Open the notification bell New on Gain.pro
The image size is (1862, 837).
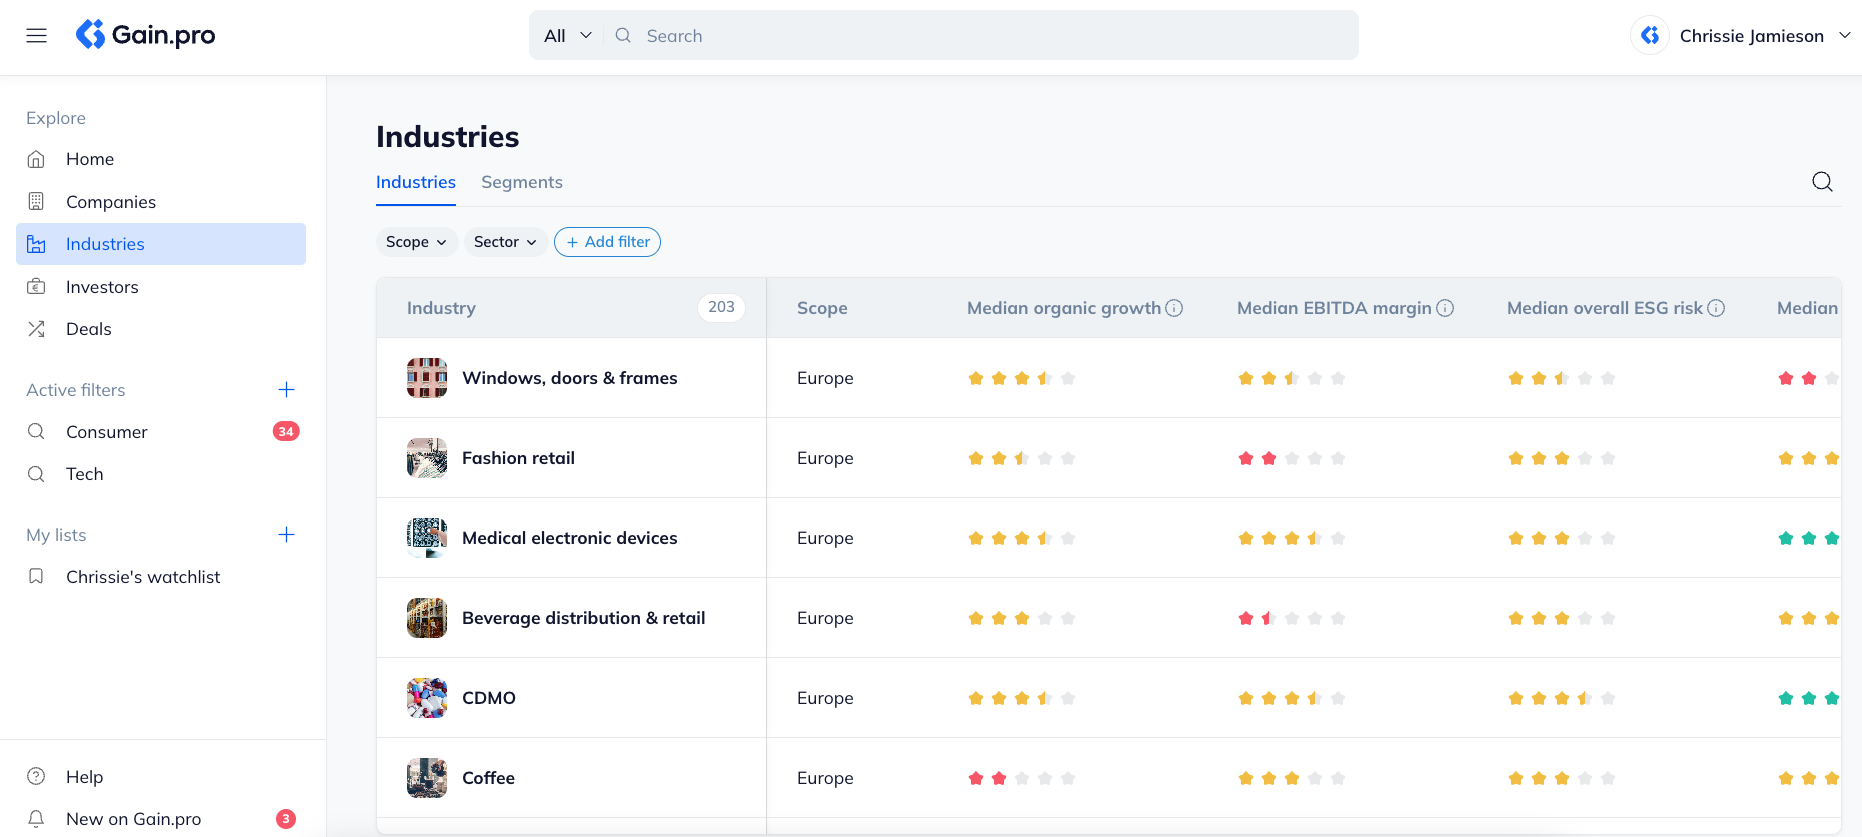coord(37,819)
